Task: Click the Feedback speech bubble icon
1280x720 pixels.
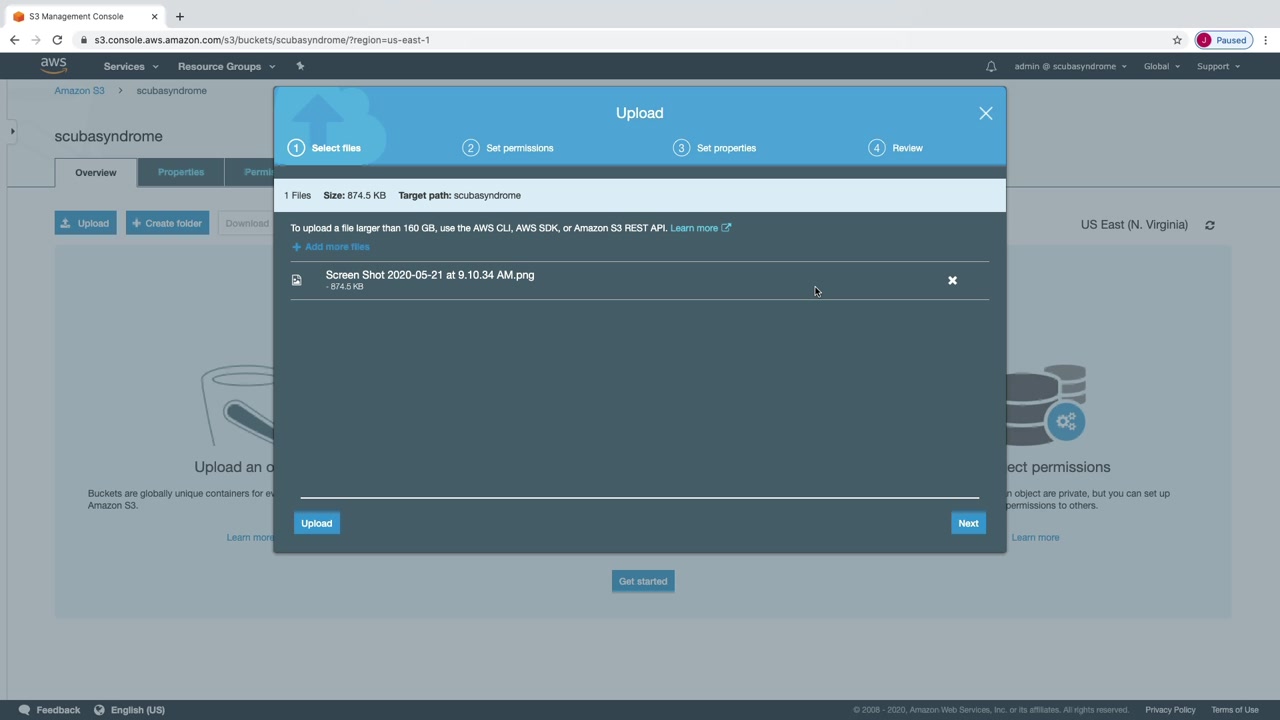Action: [24, 710]
